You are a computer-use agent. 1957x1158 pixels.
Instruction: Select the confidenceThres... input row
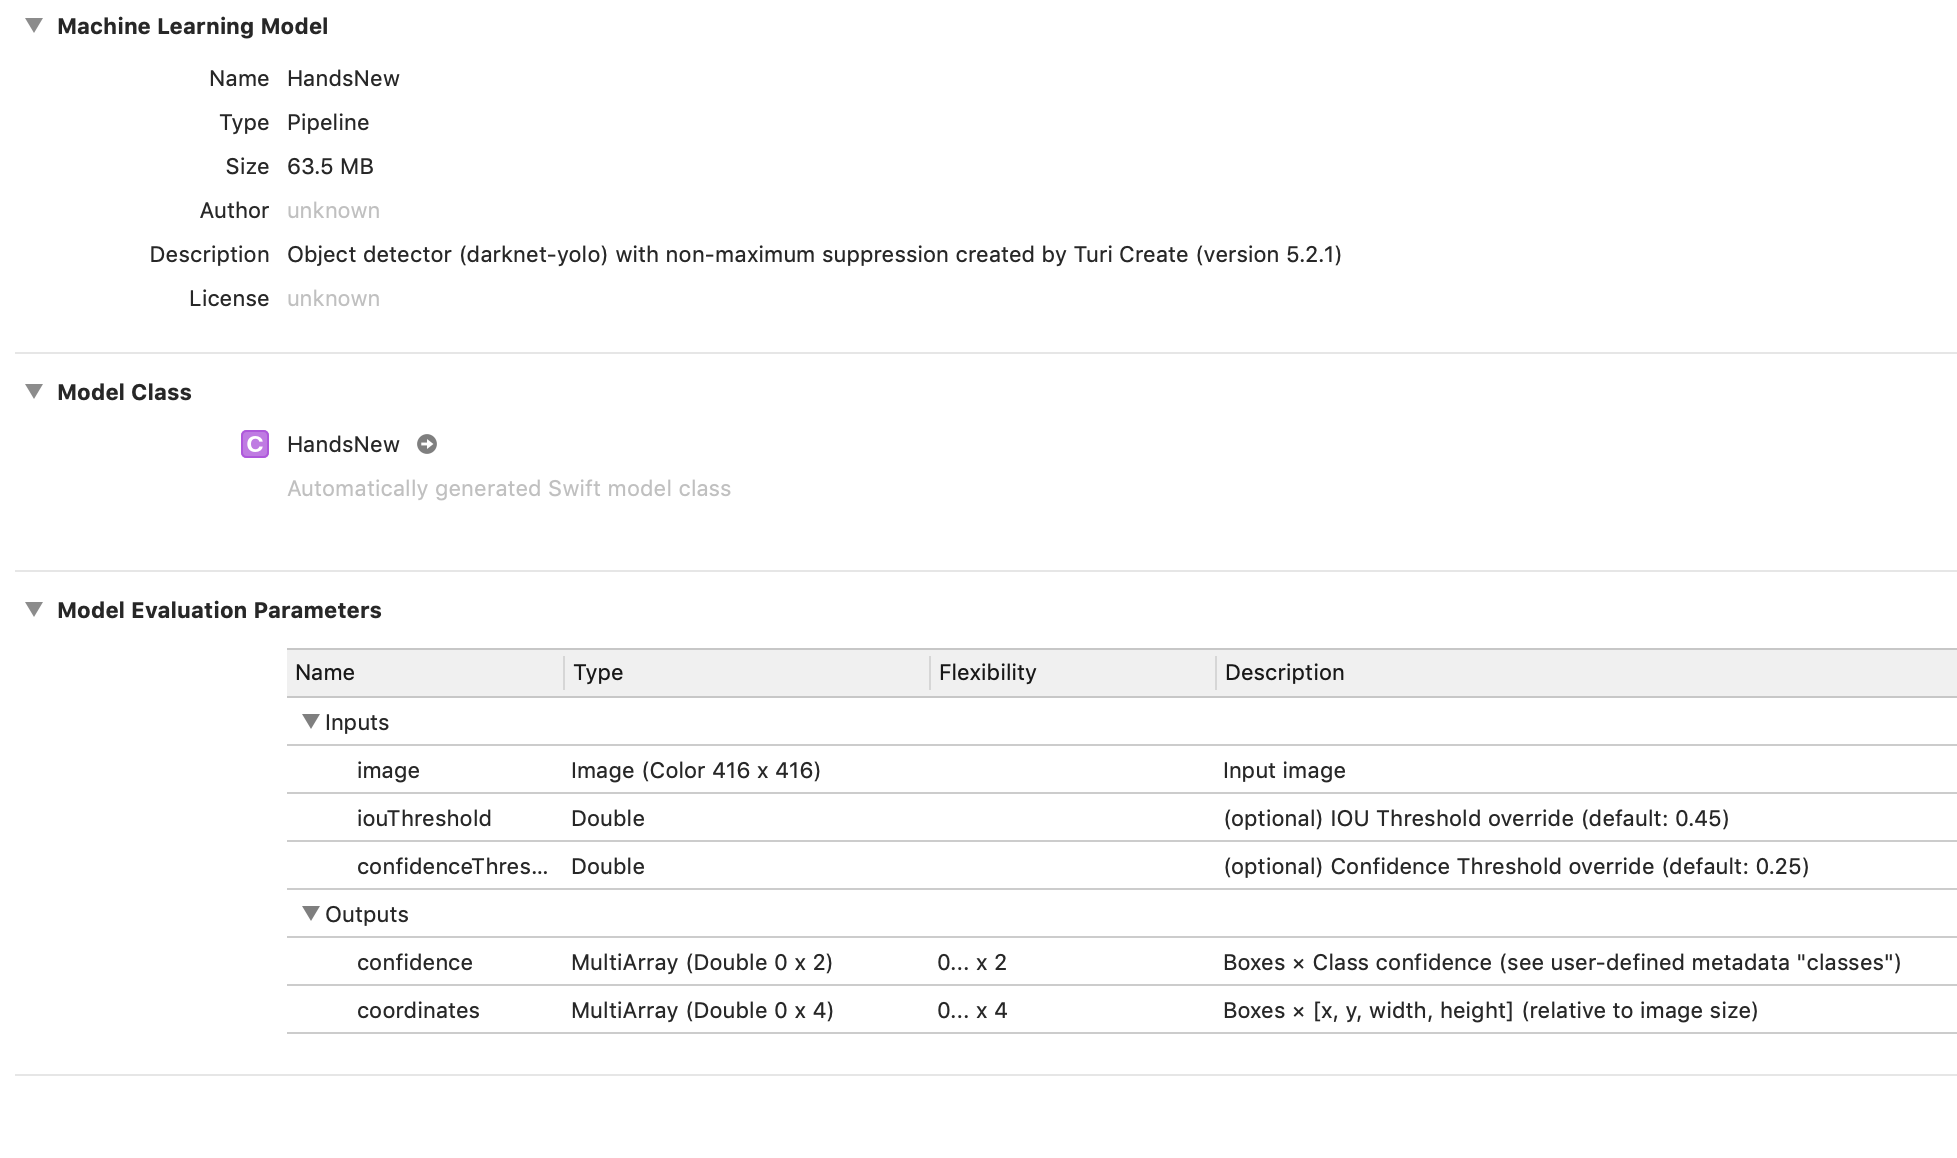pyautogui.click(x=453, y=866)
